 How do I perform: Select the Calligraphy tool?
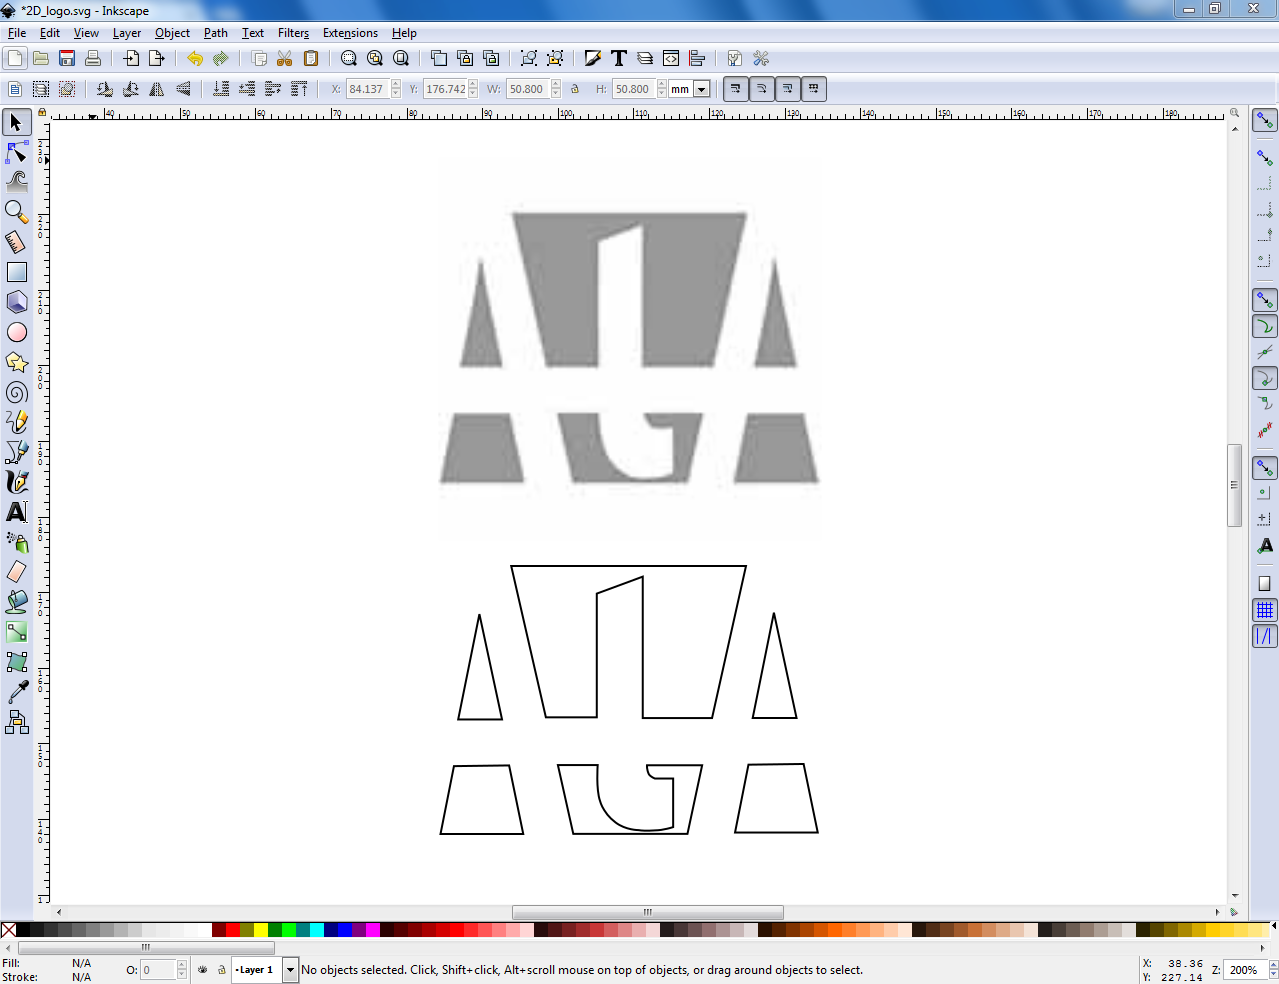[17, 482]
